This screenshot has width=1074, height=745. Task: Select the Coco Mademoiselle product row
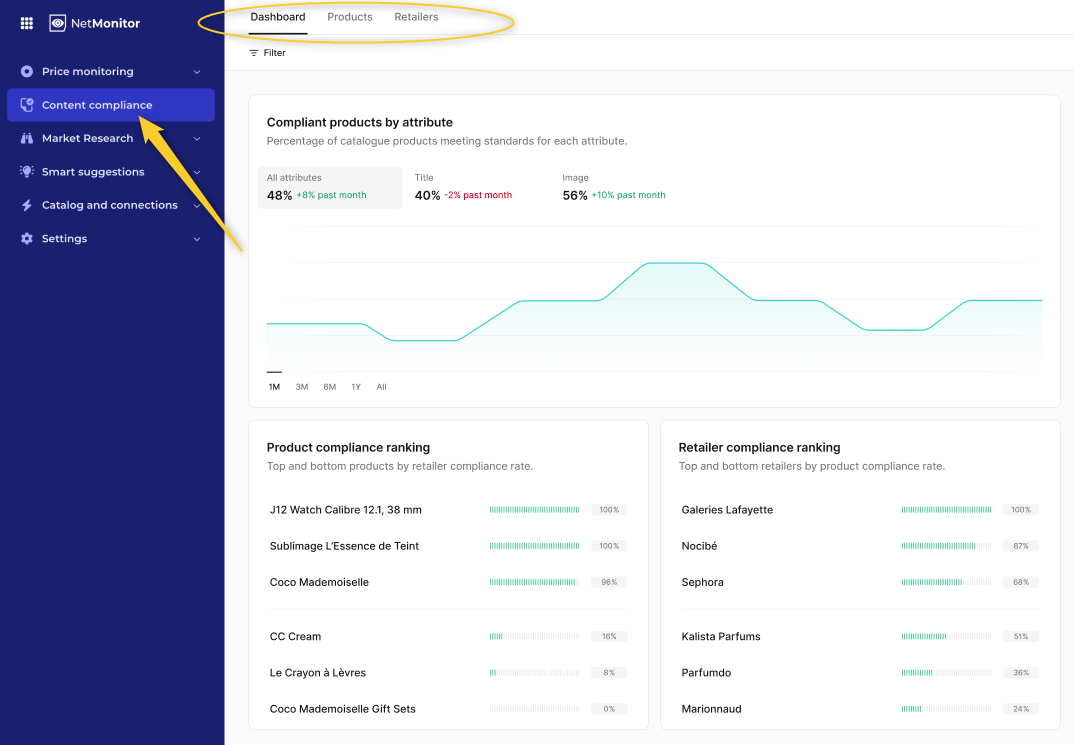pos(319,582)
